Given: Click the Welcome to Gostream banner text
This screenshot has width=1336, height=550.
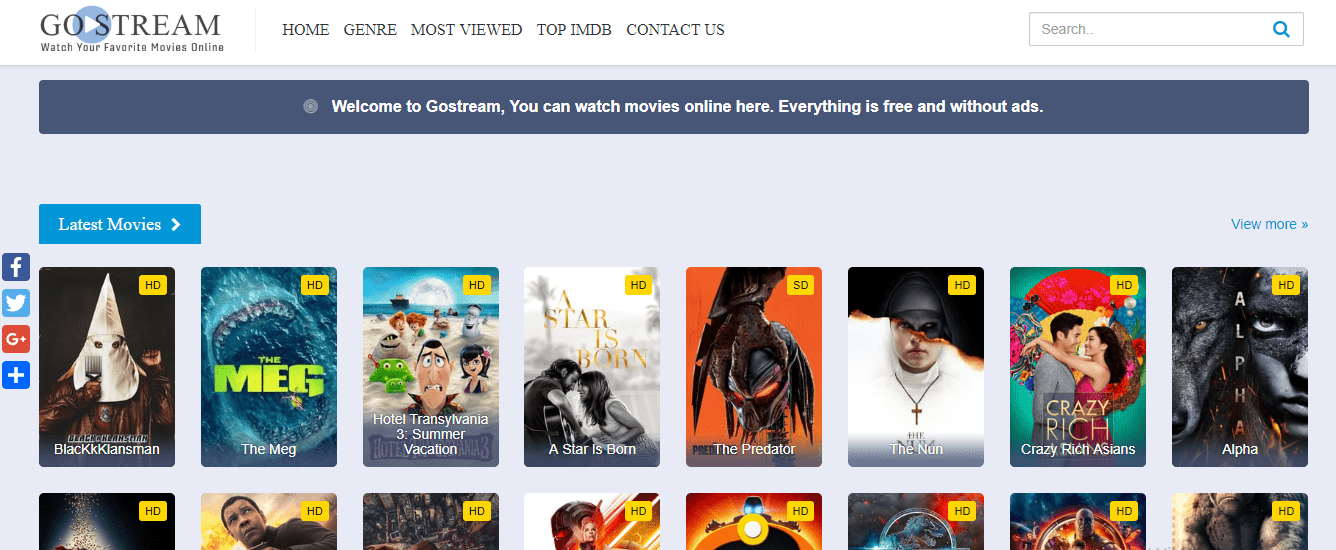Looking at the screenshot, I should pyautogui.click(x=687, y=106).
